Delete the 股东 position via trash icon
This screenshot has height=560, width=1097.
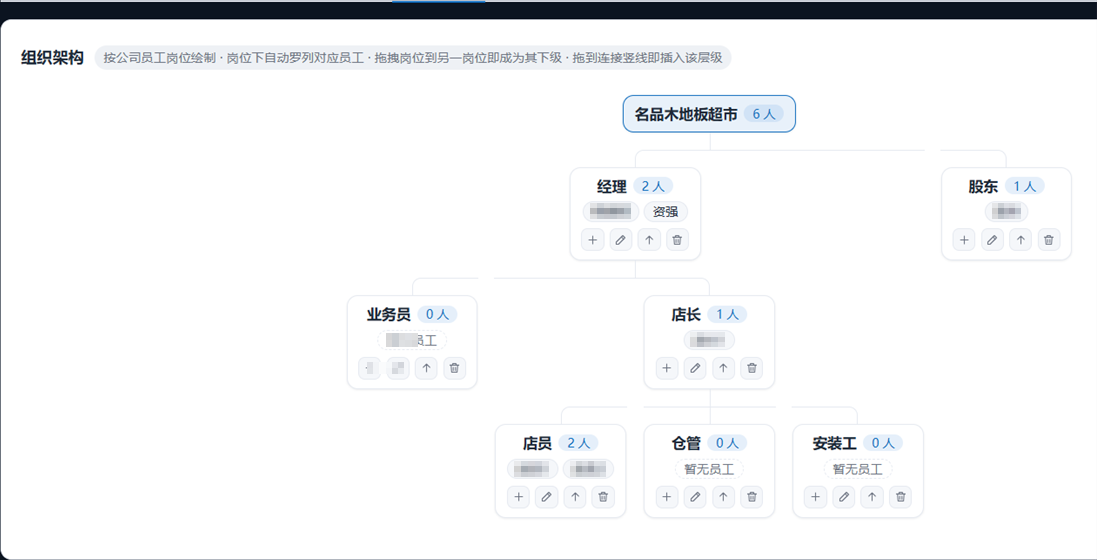click(x=1049, y=240)
